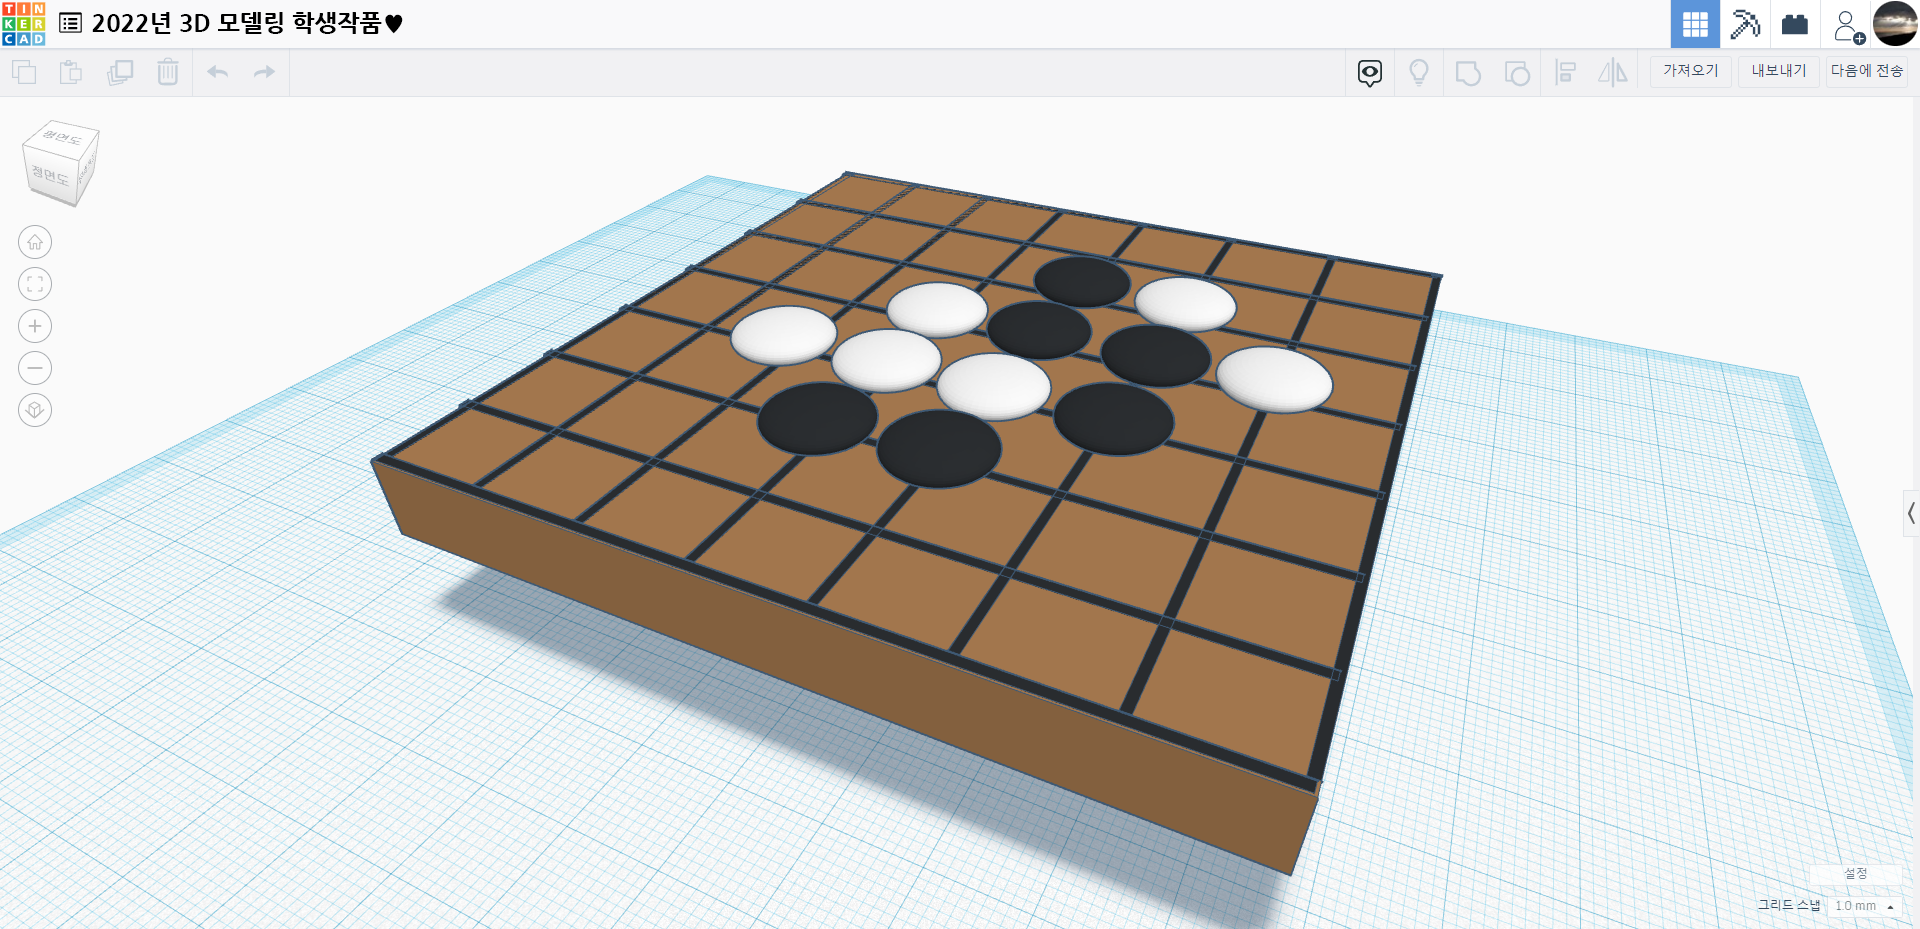Click the 다음에 전송 send-to button

tap(1867, 71)
